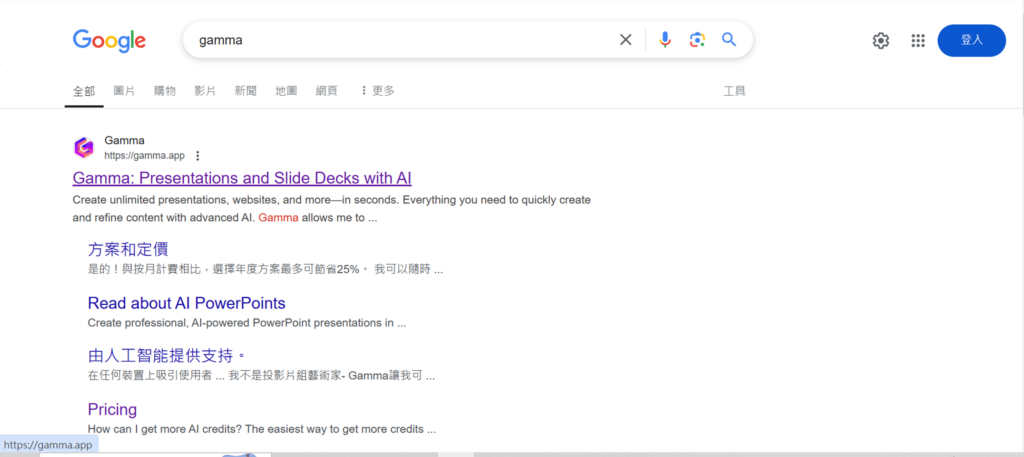Click the blue magnifier search icon

[x=729, y=40]
